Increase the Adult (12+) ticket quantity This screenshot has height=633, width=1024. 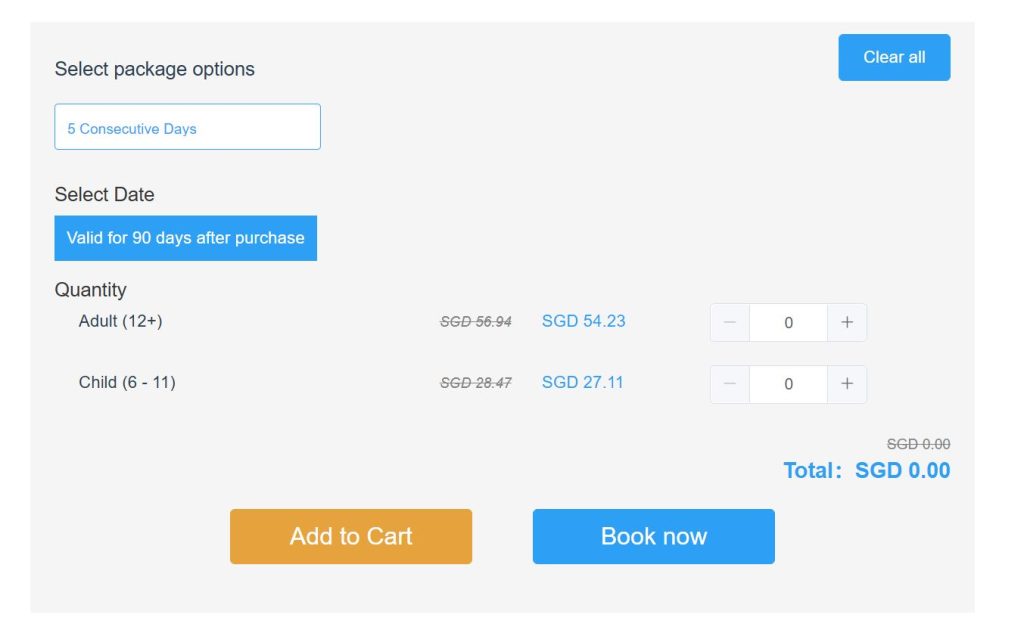click(x=847, y=322)
